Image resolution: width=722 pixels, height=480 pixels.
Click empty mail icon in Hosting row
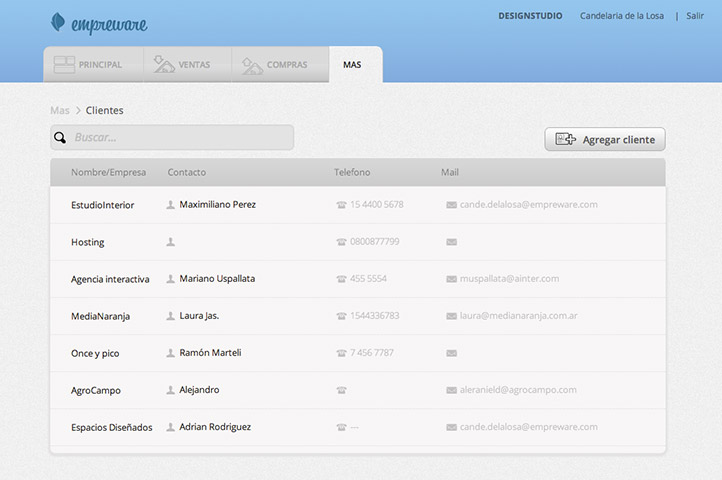(452, 242)
